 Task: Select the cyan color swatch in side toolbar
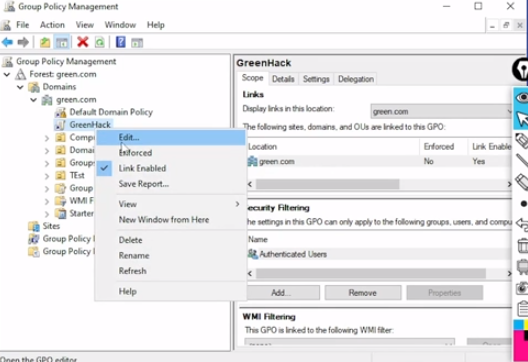[519, 325]
